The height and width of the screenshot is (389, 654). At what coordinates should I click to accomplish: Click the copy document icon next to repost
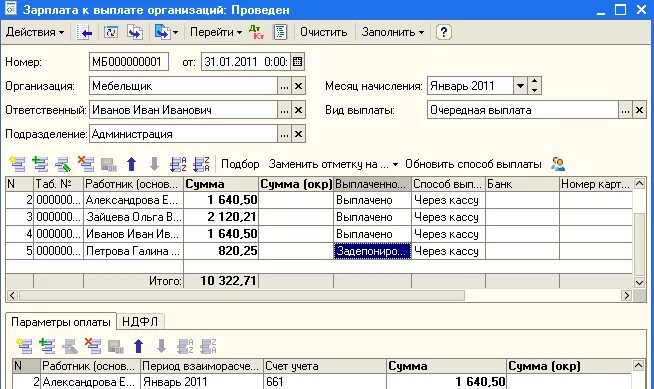pos(135,32)
